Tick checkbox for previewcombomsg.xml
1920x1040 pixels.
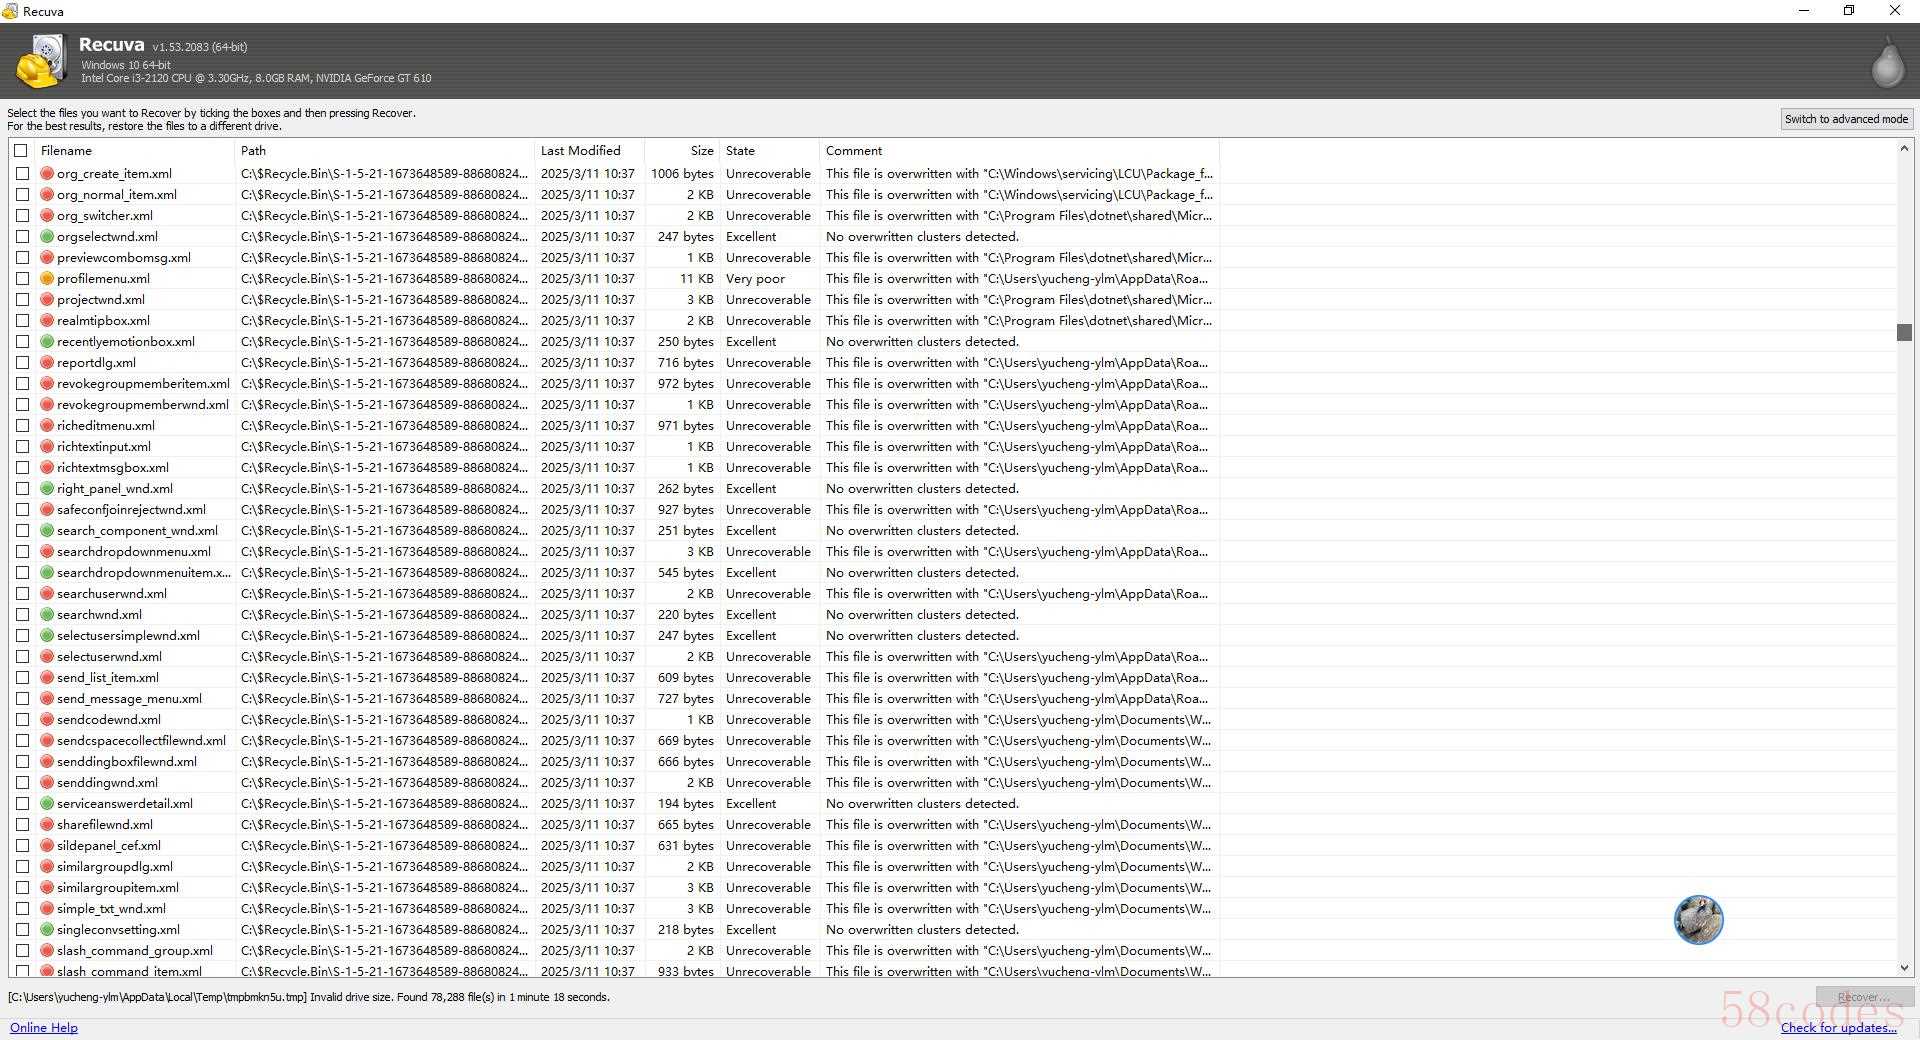22,258
